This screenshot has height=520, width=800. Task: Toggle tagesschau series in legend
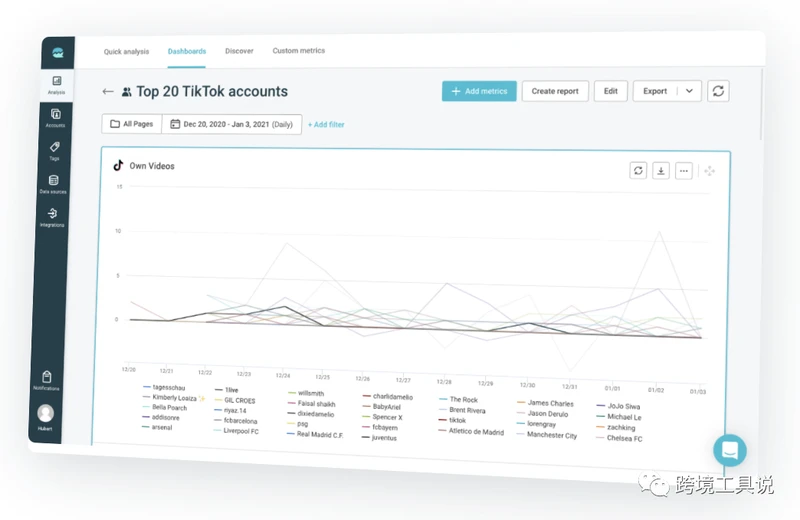(x=164, y=387)
